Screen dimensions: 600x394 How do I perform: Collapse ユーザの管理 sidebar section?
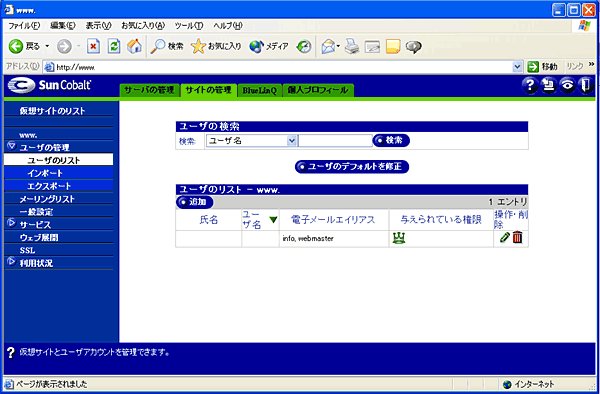coord(11,146)
